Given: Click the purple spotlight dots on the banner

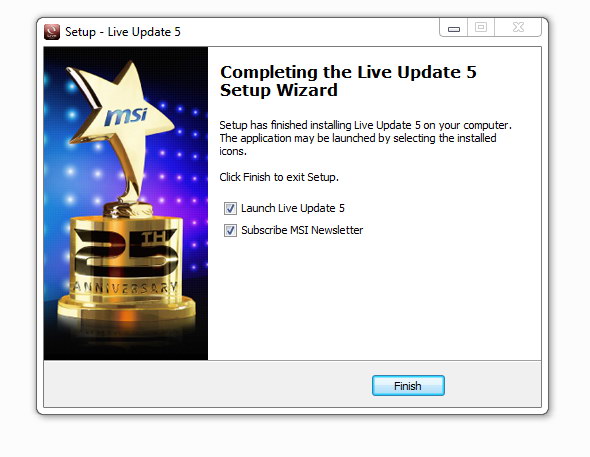Looking at the screenshot, I should pyautogui.click(x=179, y=165).
